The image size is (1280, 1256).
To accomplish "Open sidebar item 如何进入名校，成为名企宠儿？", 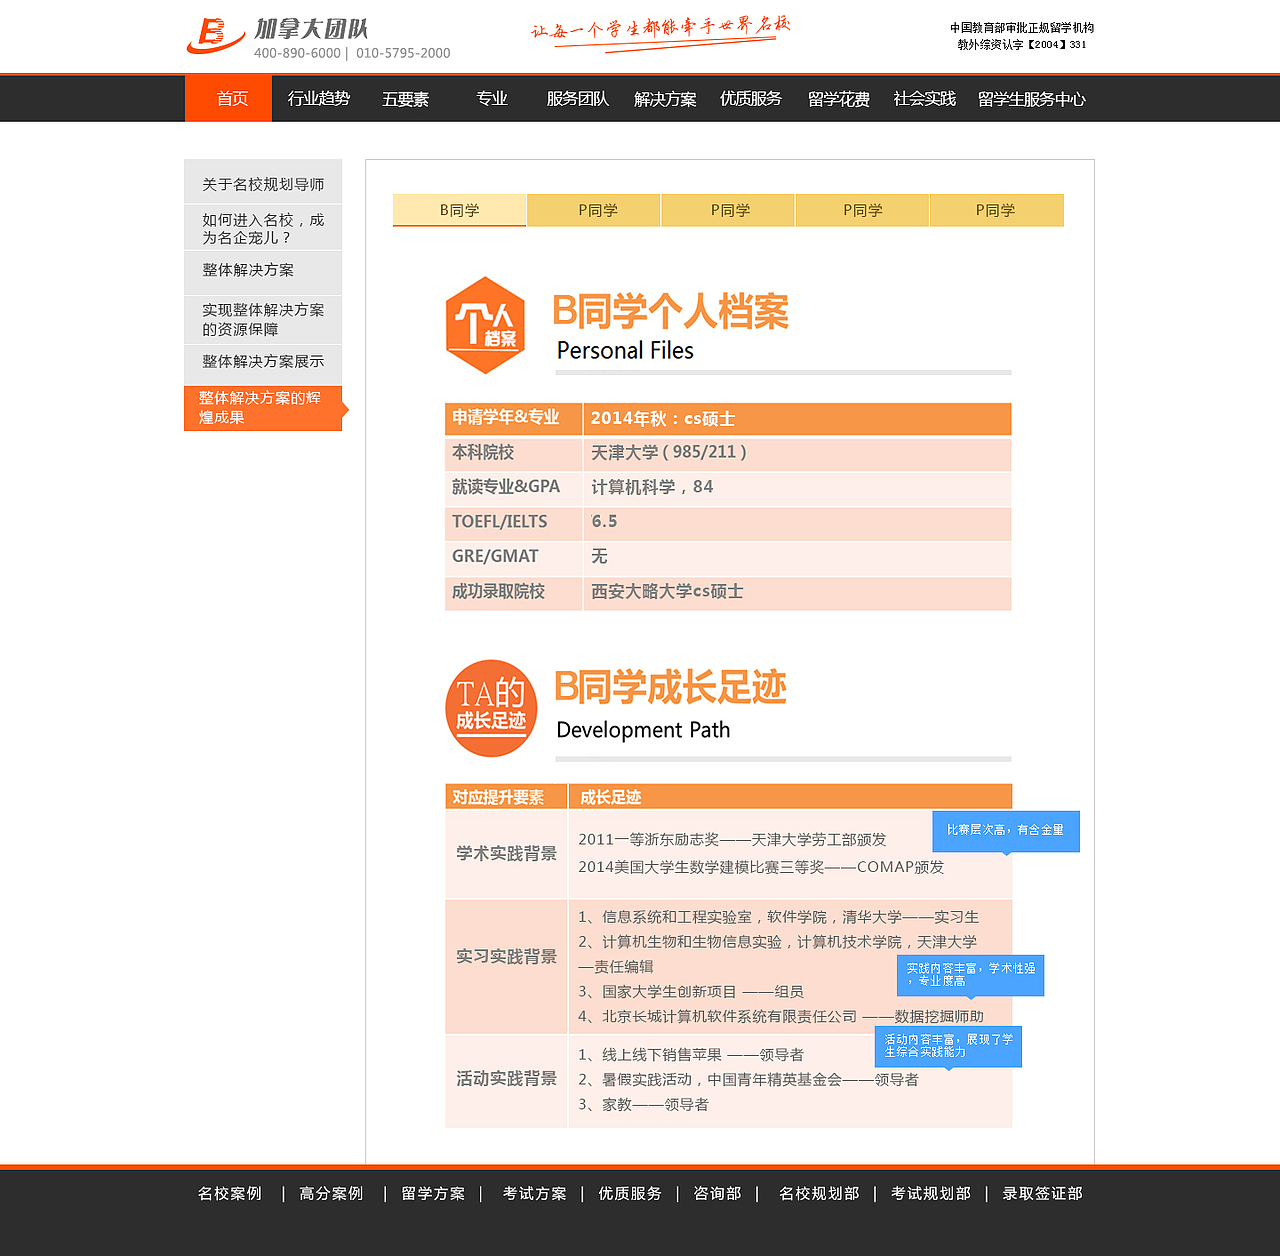I will [263, 228].
